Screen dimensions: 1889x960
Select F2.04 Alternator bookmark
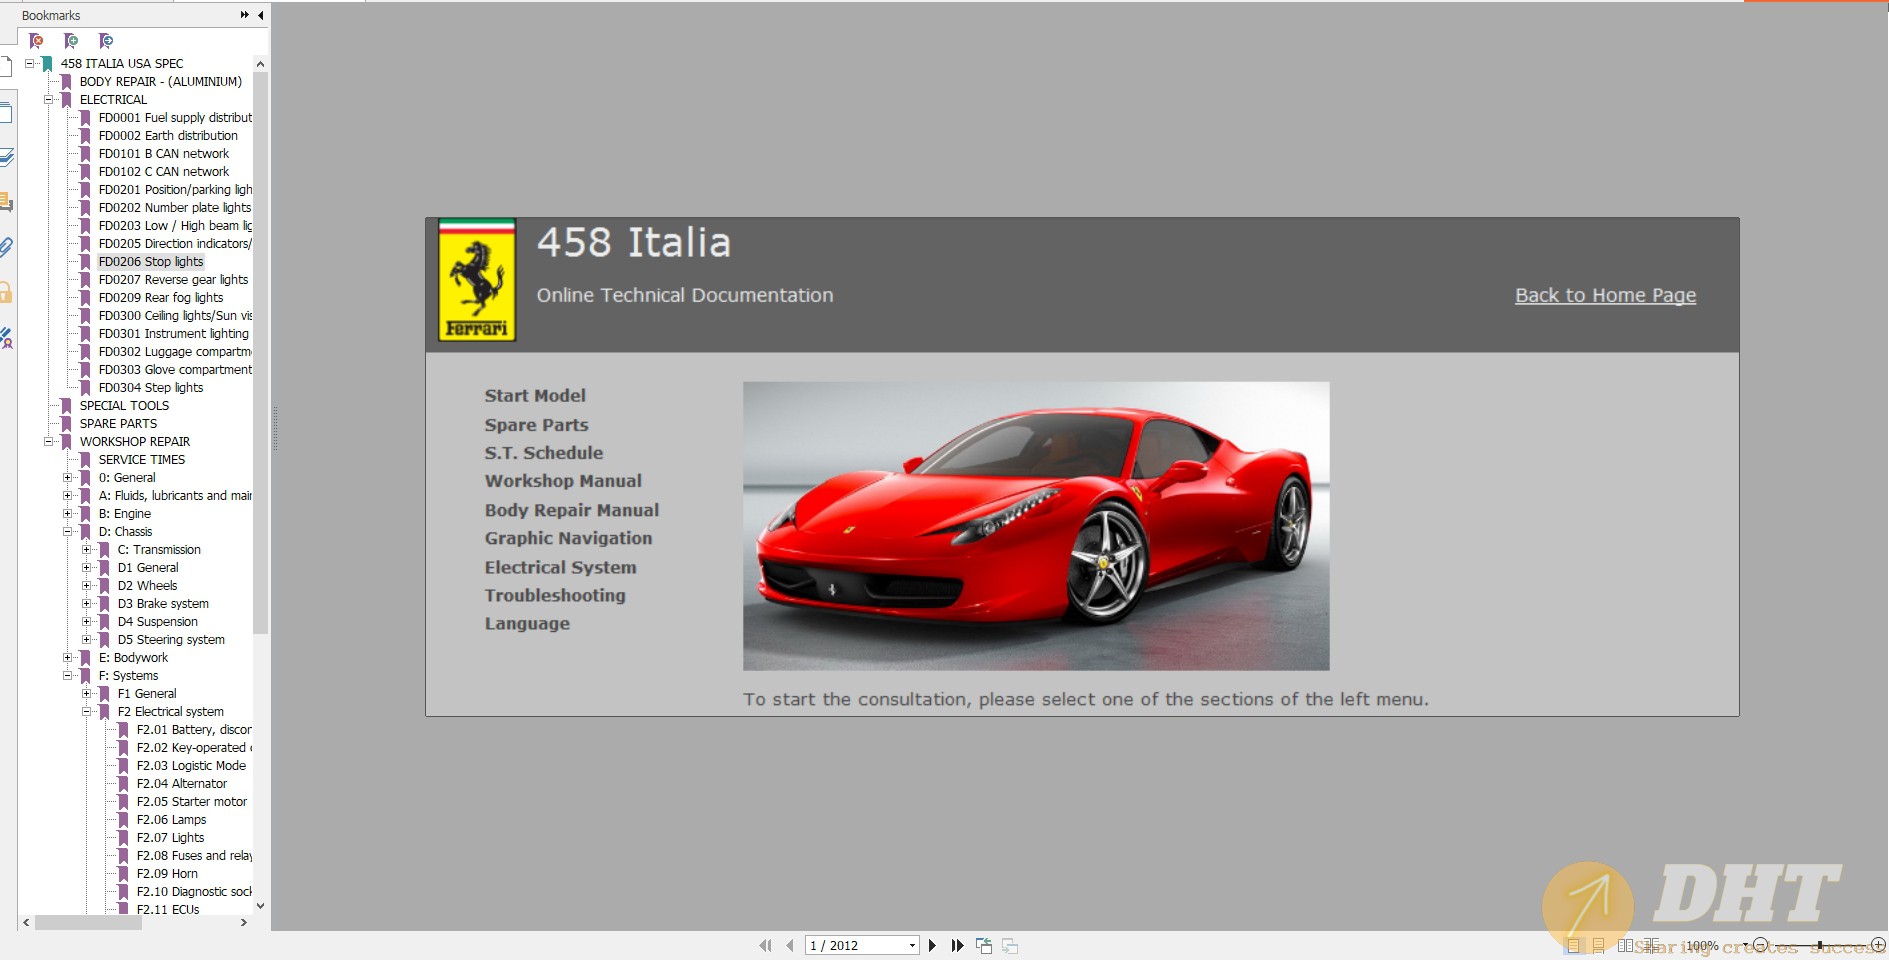[x=182, y=784]
